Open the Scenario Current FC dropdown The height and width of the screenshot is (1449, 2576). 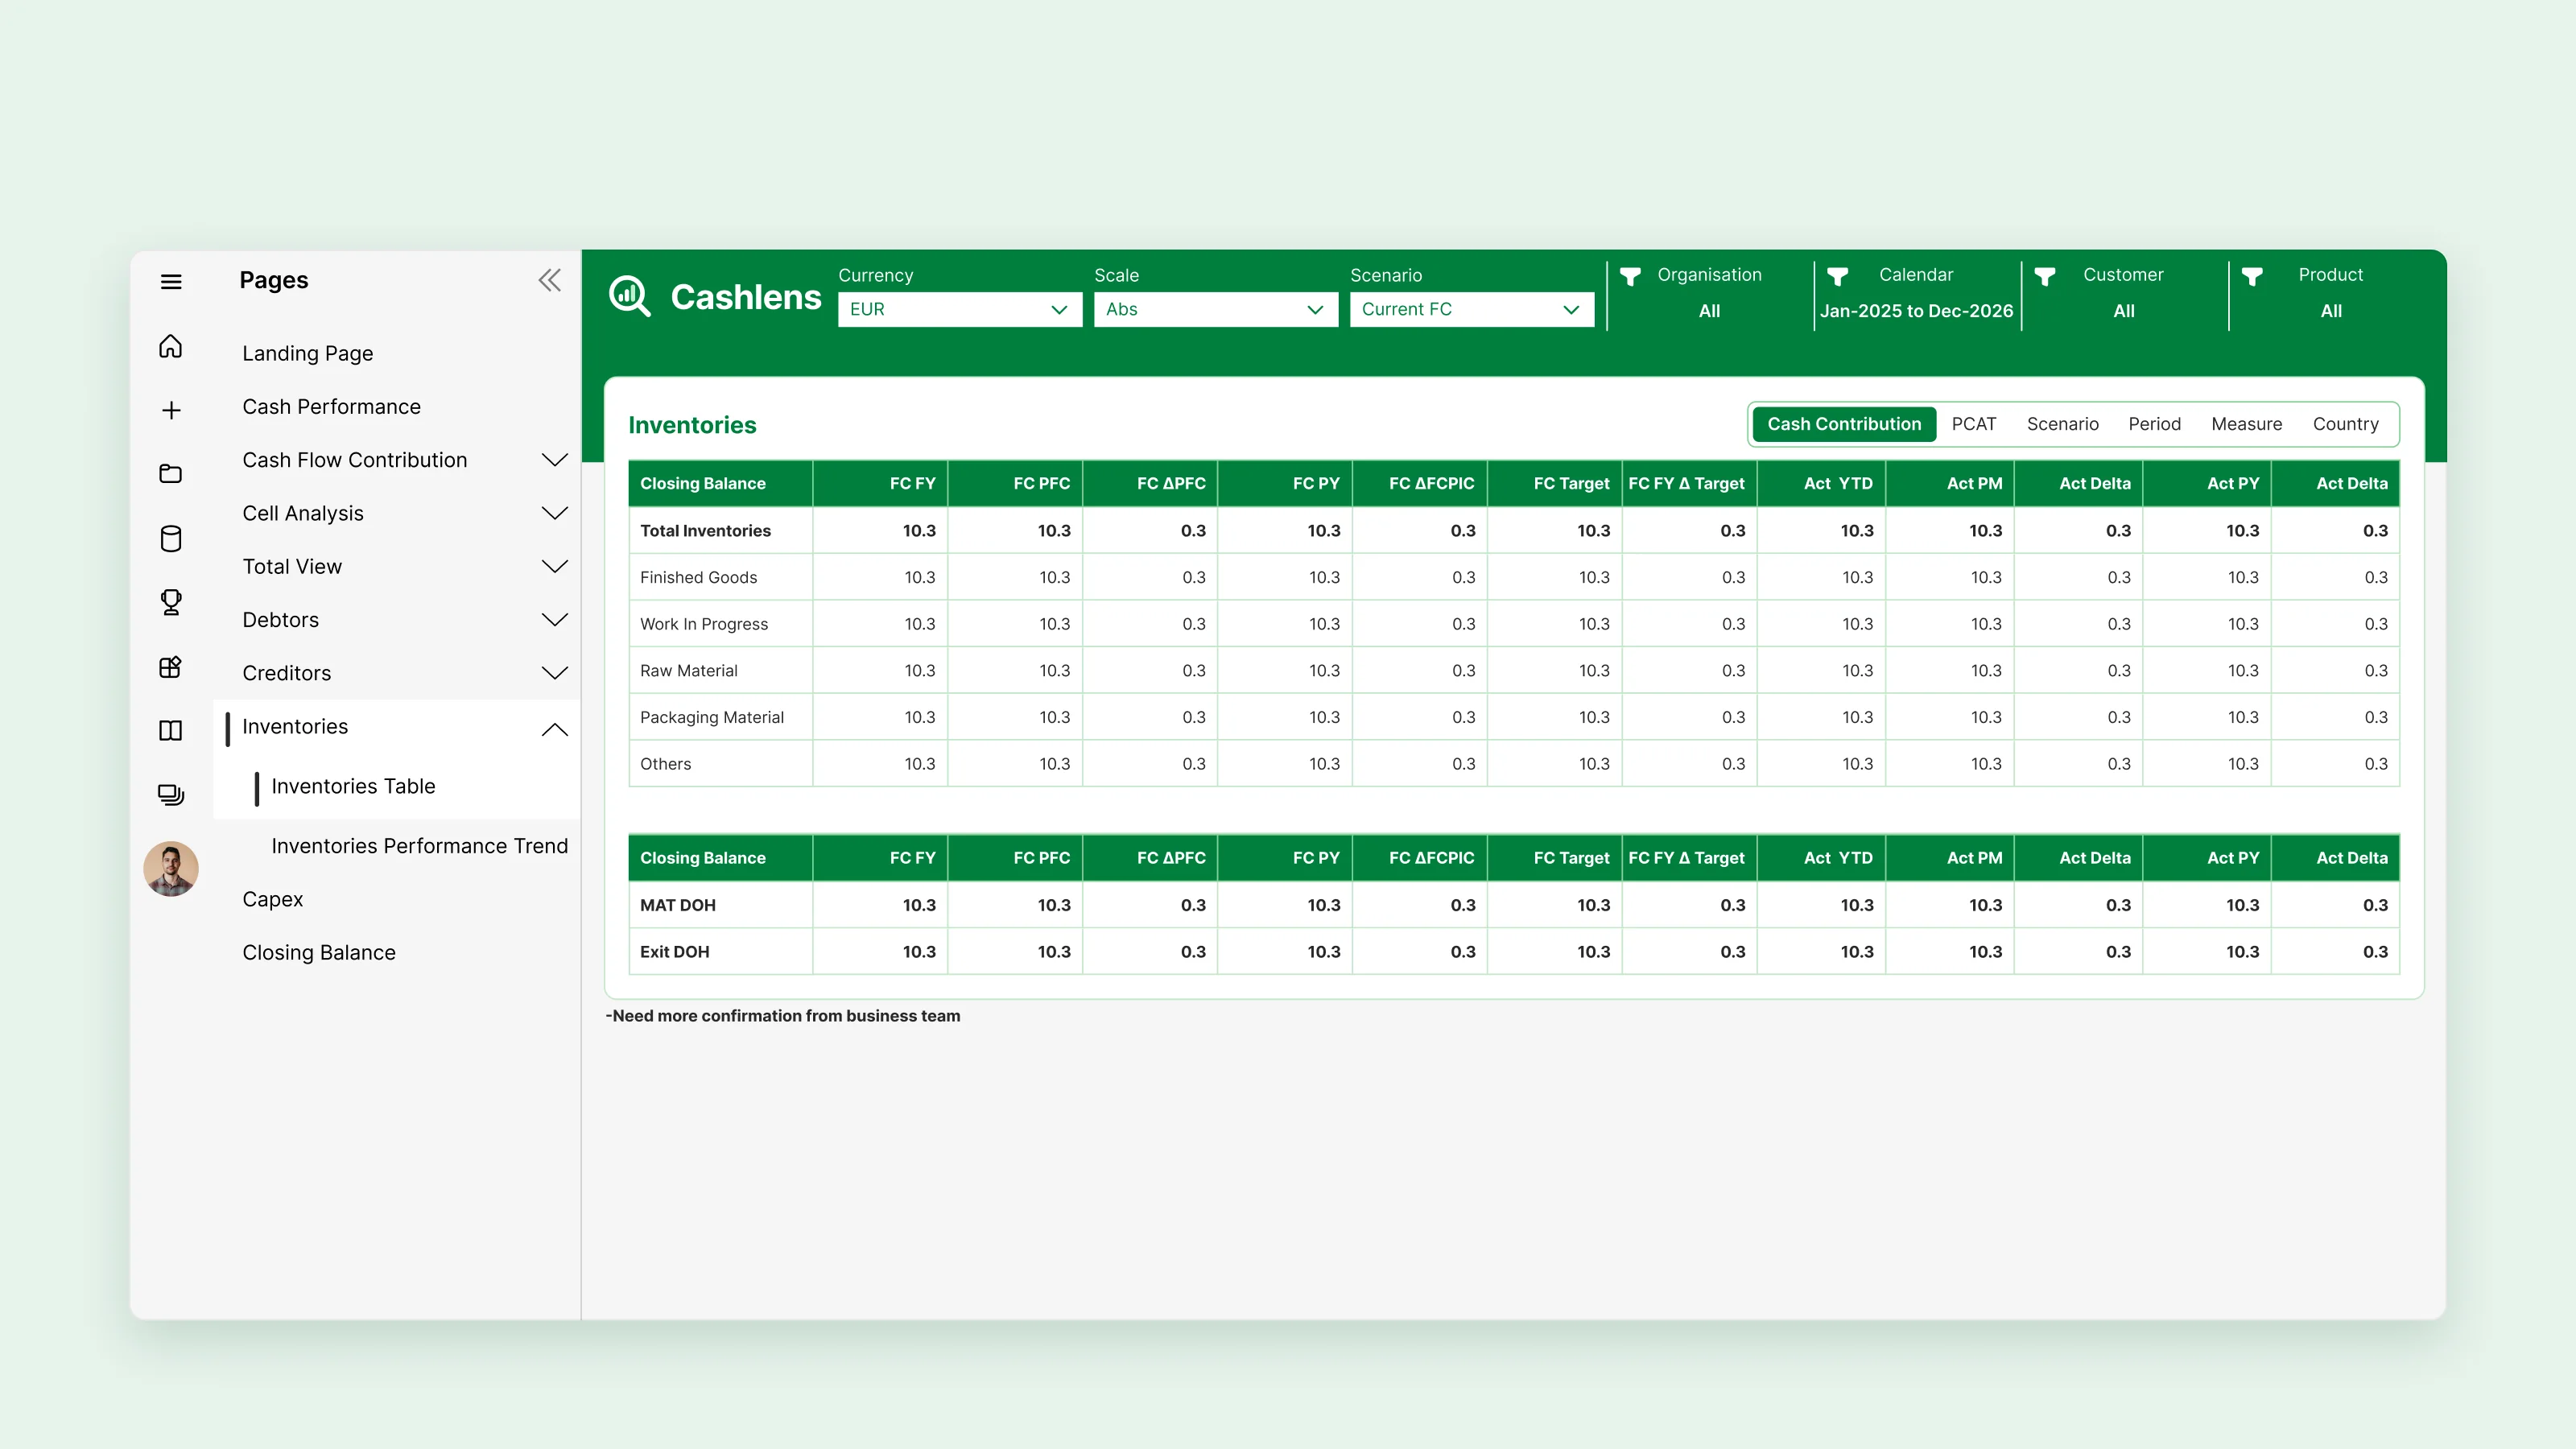coord(1471,309)
